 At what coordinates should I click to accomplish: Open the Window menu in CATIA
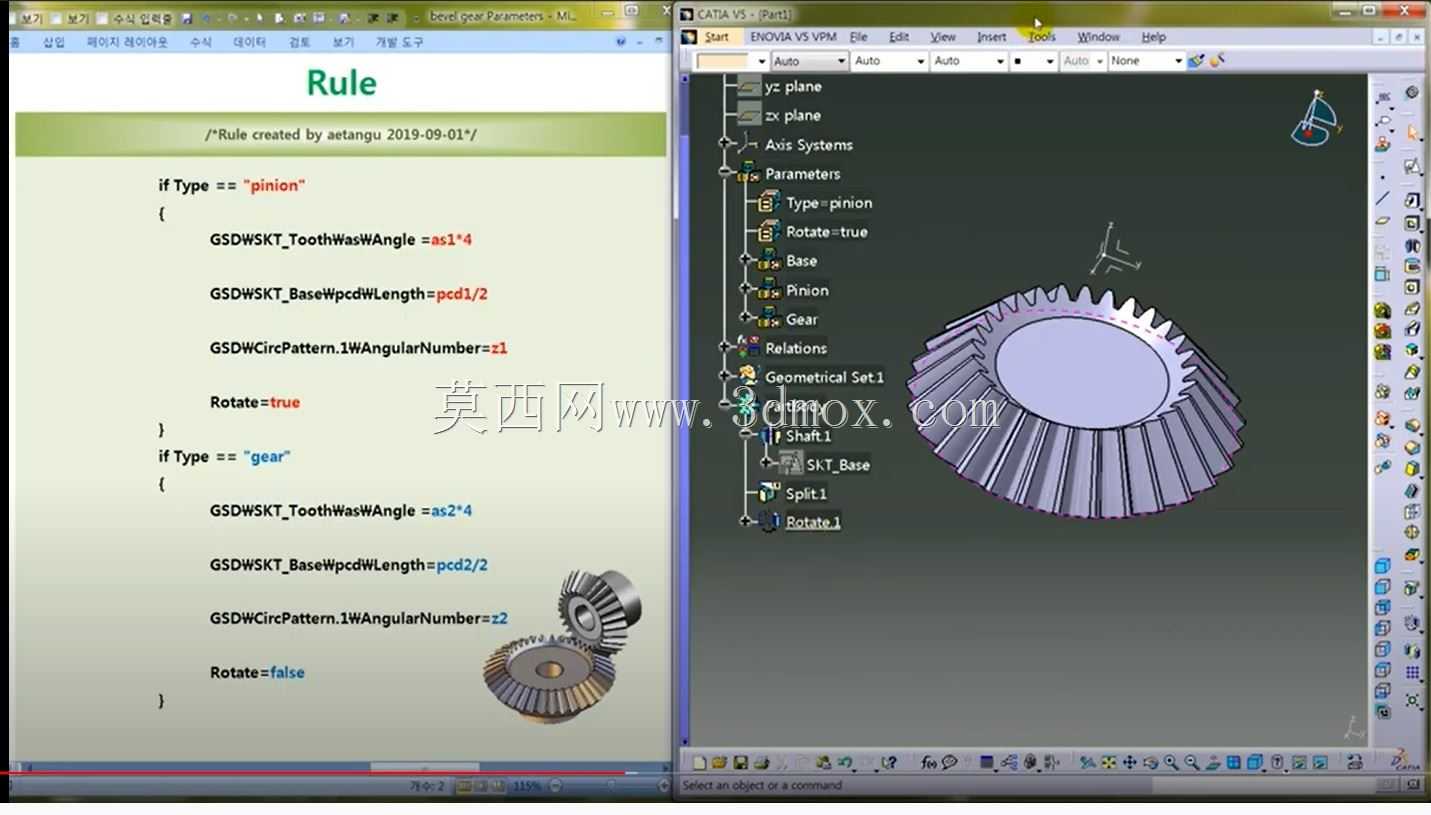pos(1098,37)
